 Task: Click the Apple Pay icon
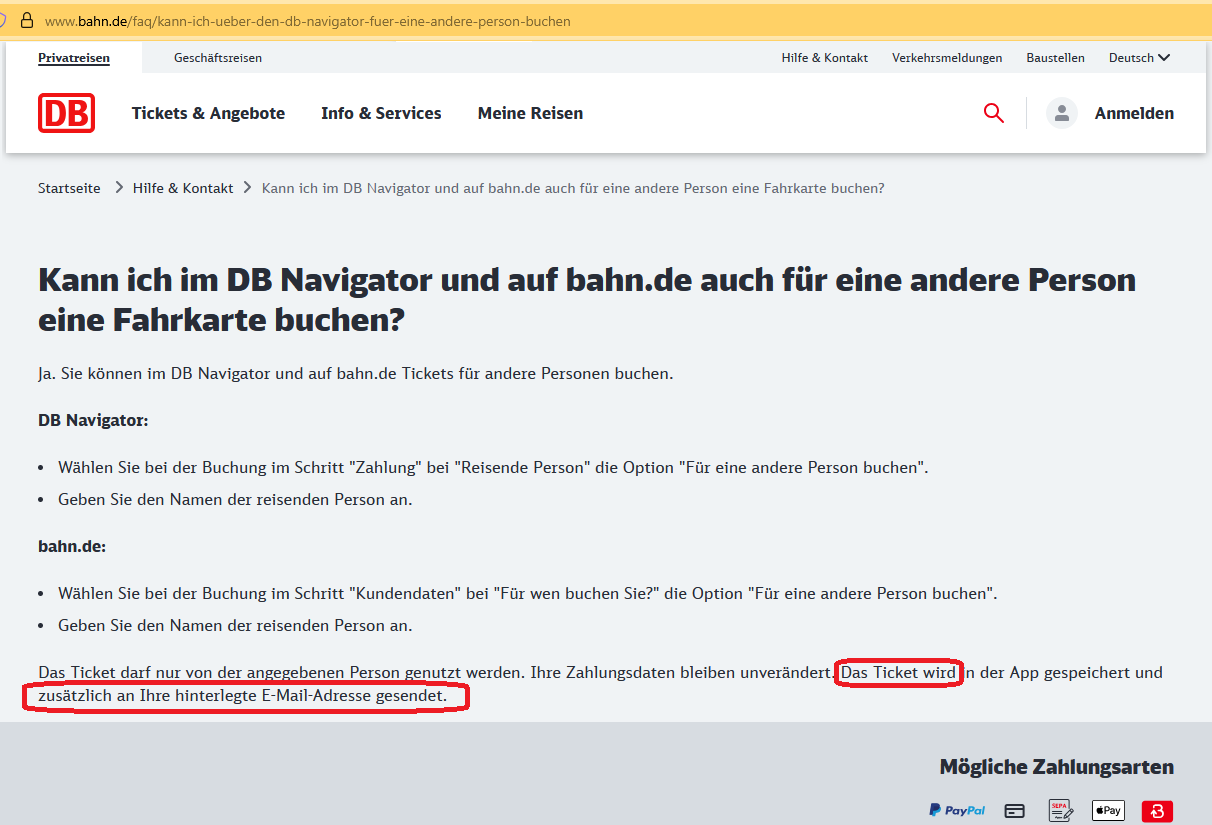[x=1108, y=810]
